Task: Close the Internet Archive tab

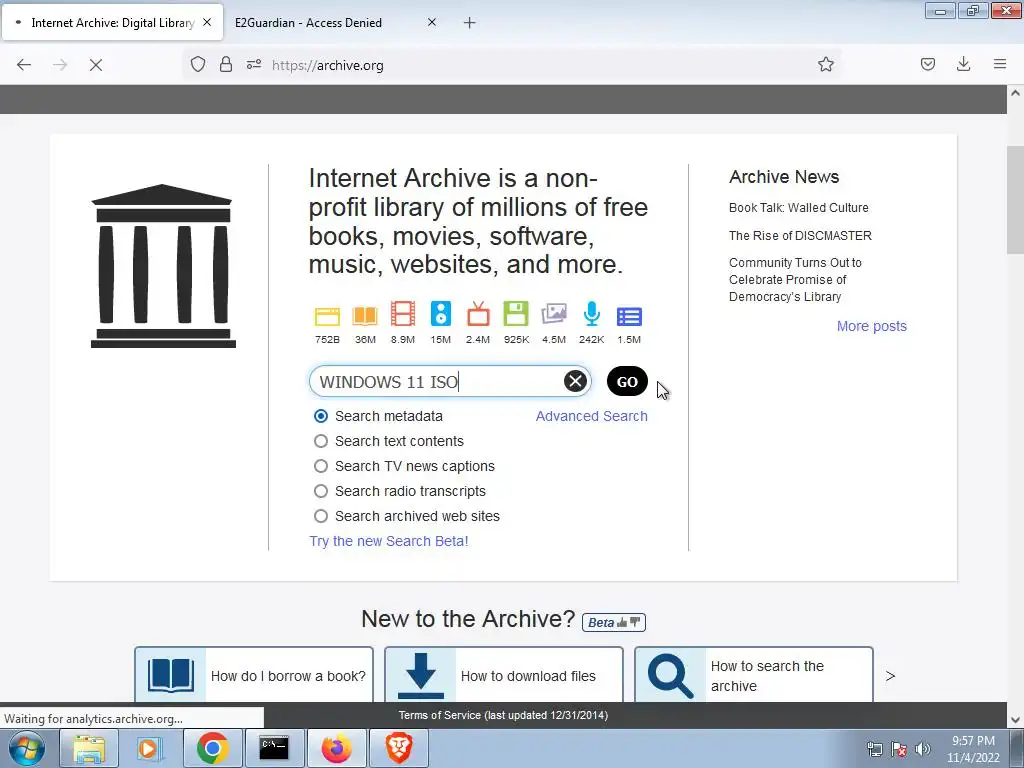Action: point(207,22)
